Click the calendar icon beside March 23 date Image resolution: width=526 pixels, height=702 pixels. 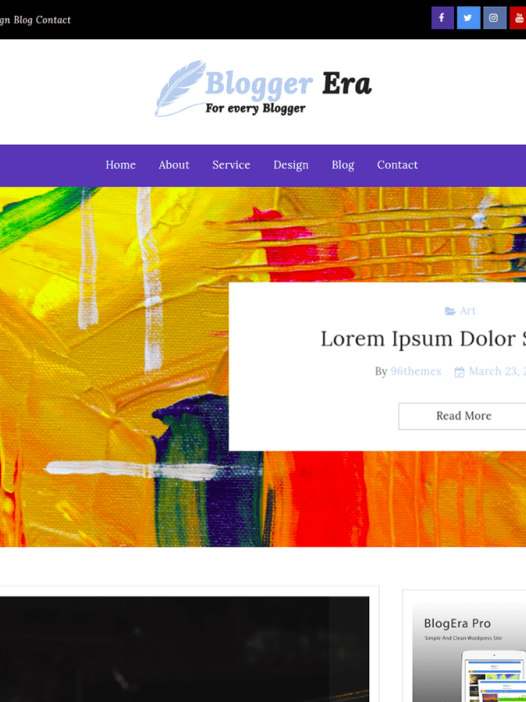[x=459, y=372]
